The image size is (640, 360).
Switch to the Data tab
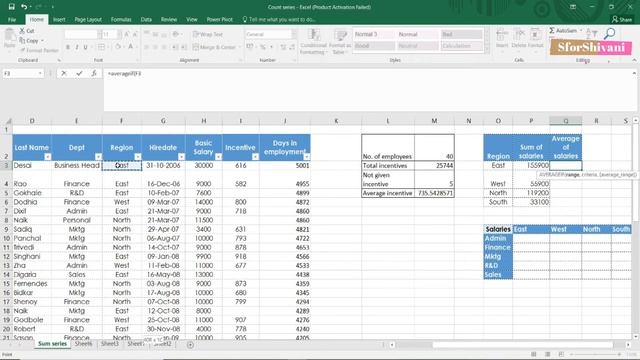point(146,20)
